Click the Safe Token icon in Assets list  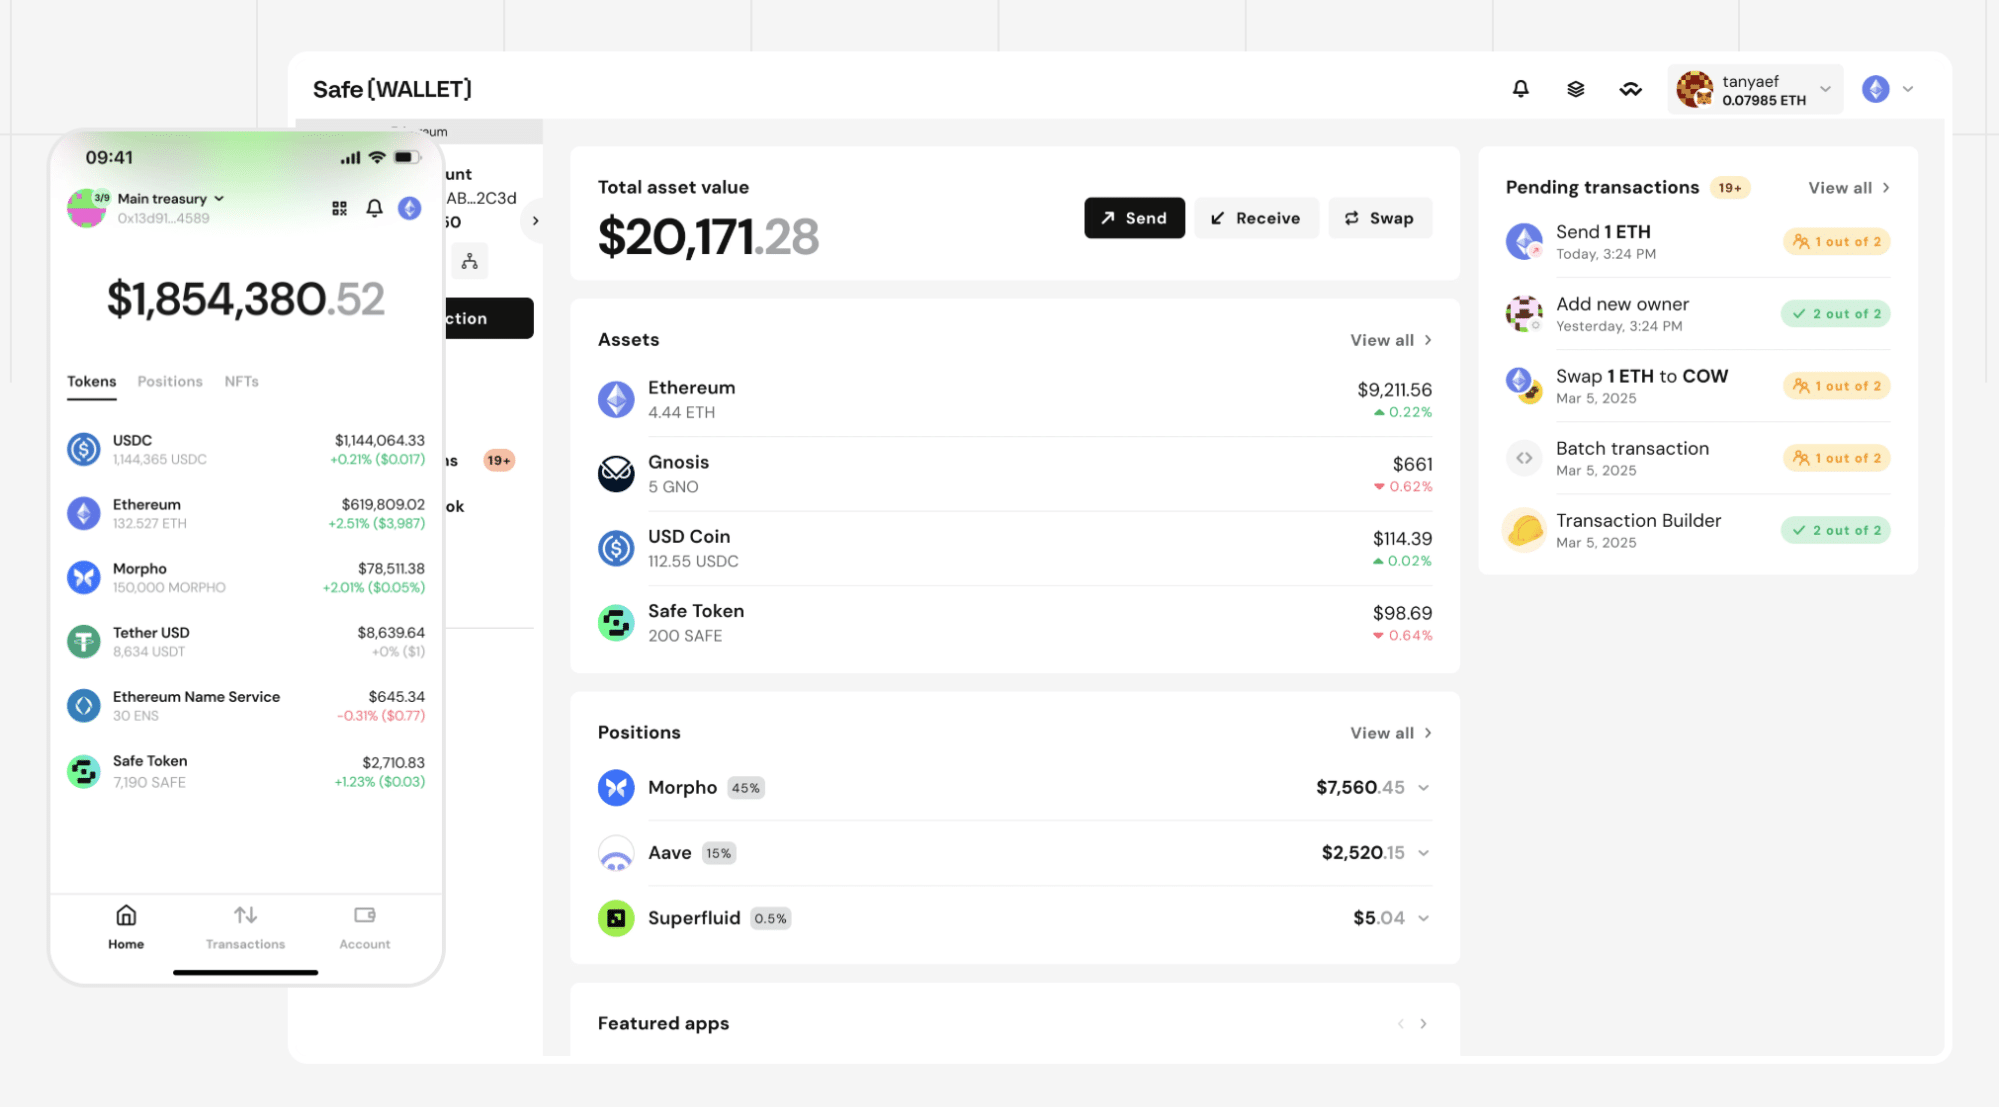(x=616, y=623)
